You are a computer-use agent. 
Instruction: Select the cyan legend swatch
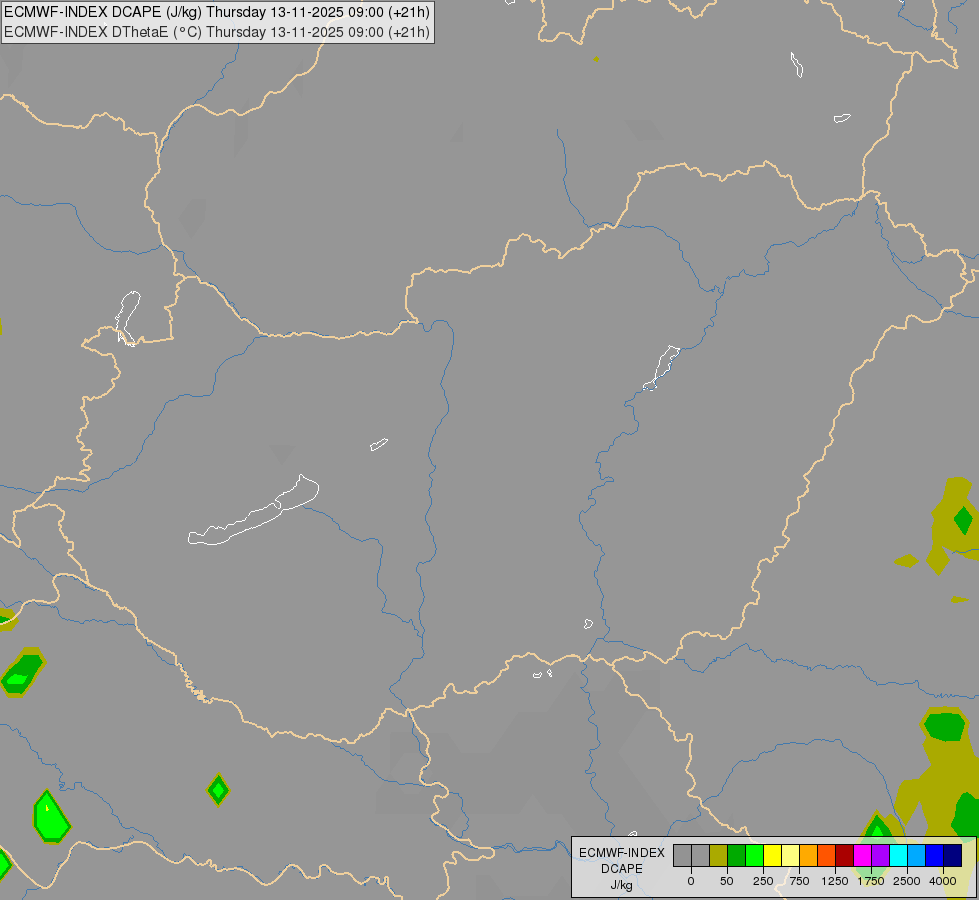(x=898, y=856)
